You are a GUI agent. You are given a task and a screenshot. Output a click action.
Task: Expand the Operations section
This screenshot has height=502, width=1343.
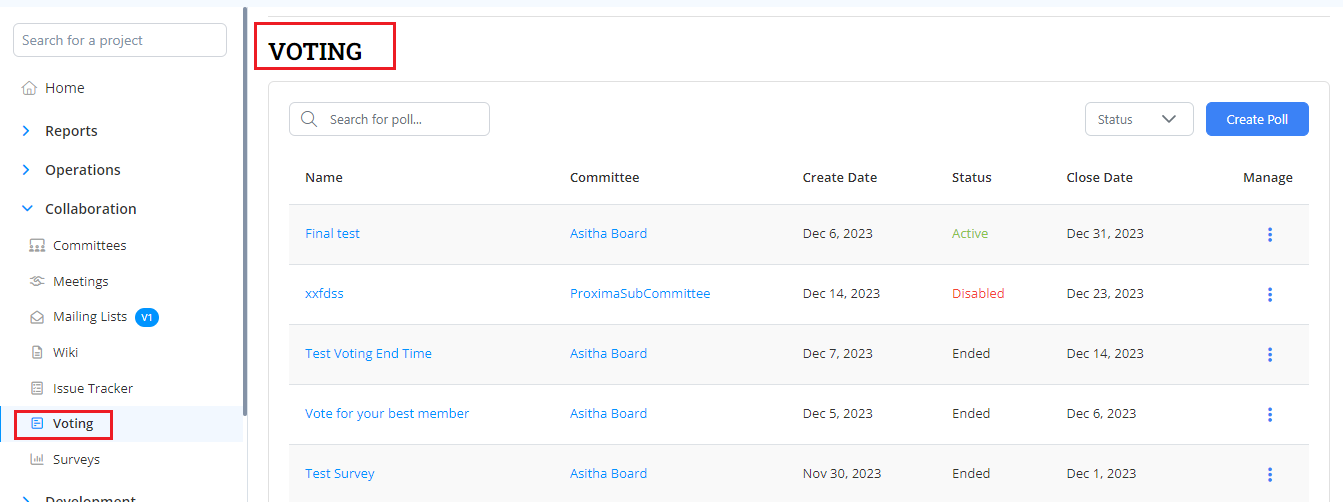pos(26,170)
